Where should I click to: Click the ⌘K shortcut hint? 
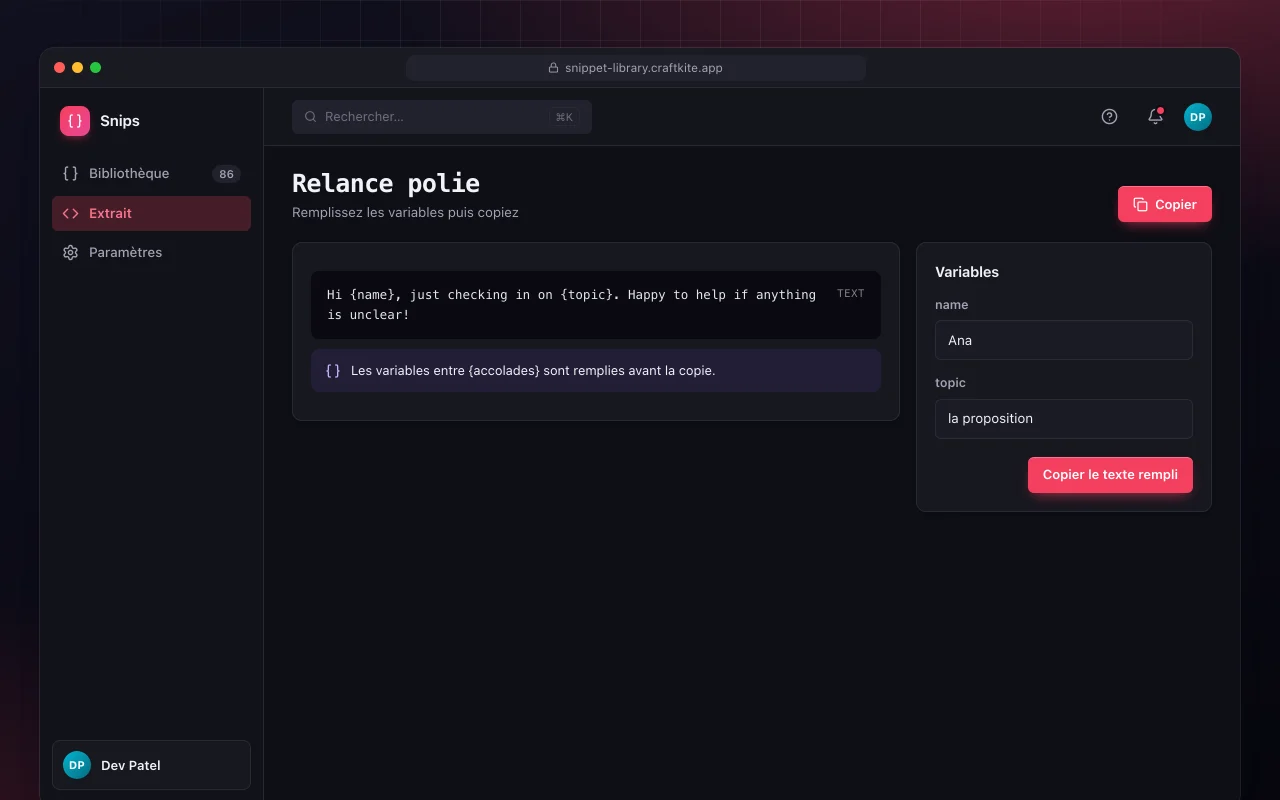tap(564, 117)
